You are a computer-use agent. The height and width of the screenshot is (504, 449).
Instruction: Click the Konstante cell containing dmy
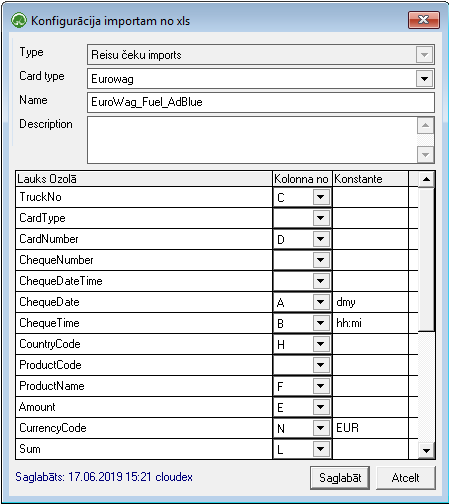tap(370, 302)
